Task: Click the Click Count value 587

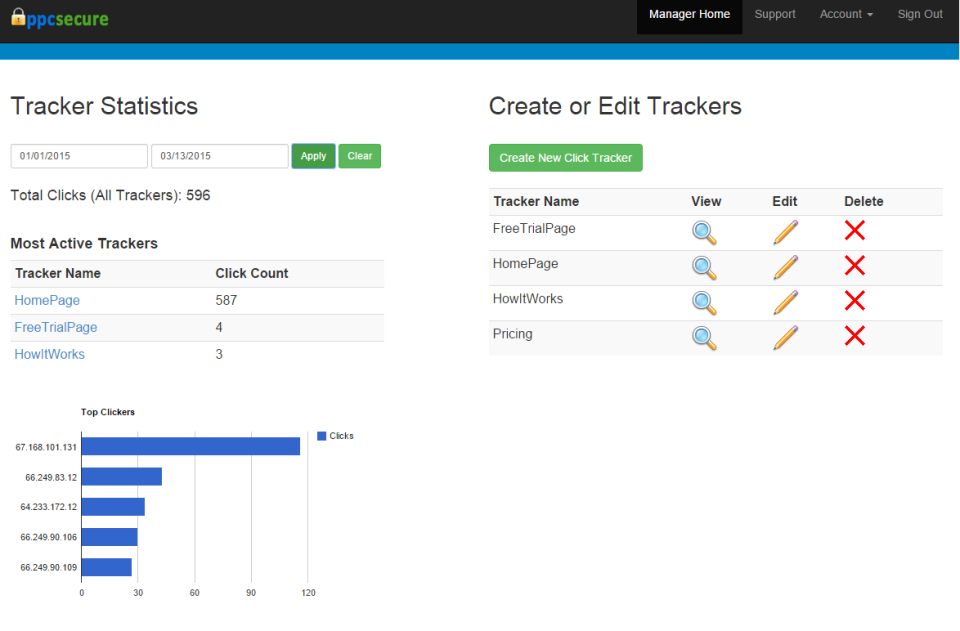Action: pyautogui.click(x=226, y=301)
